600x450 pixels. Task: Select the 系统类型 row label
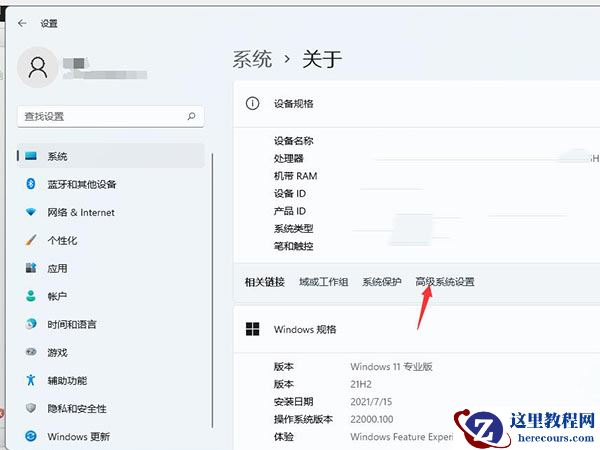293,229
